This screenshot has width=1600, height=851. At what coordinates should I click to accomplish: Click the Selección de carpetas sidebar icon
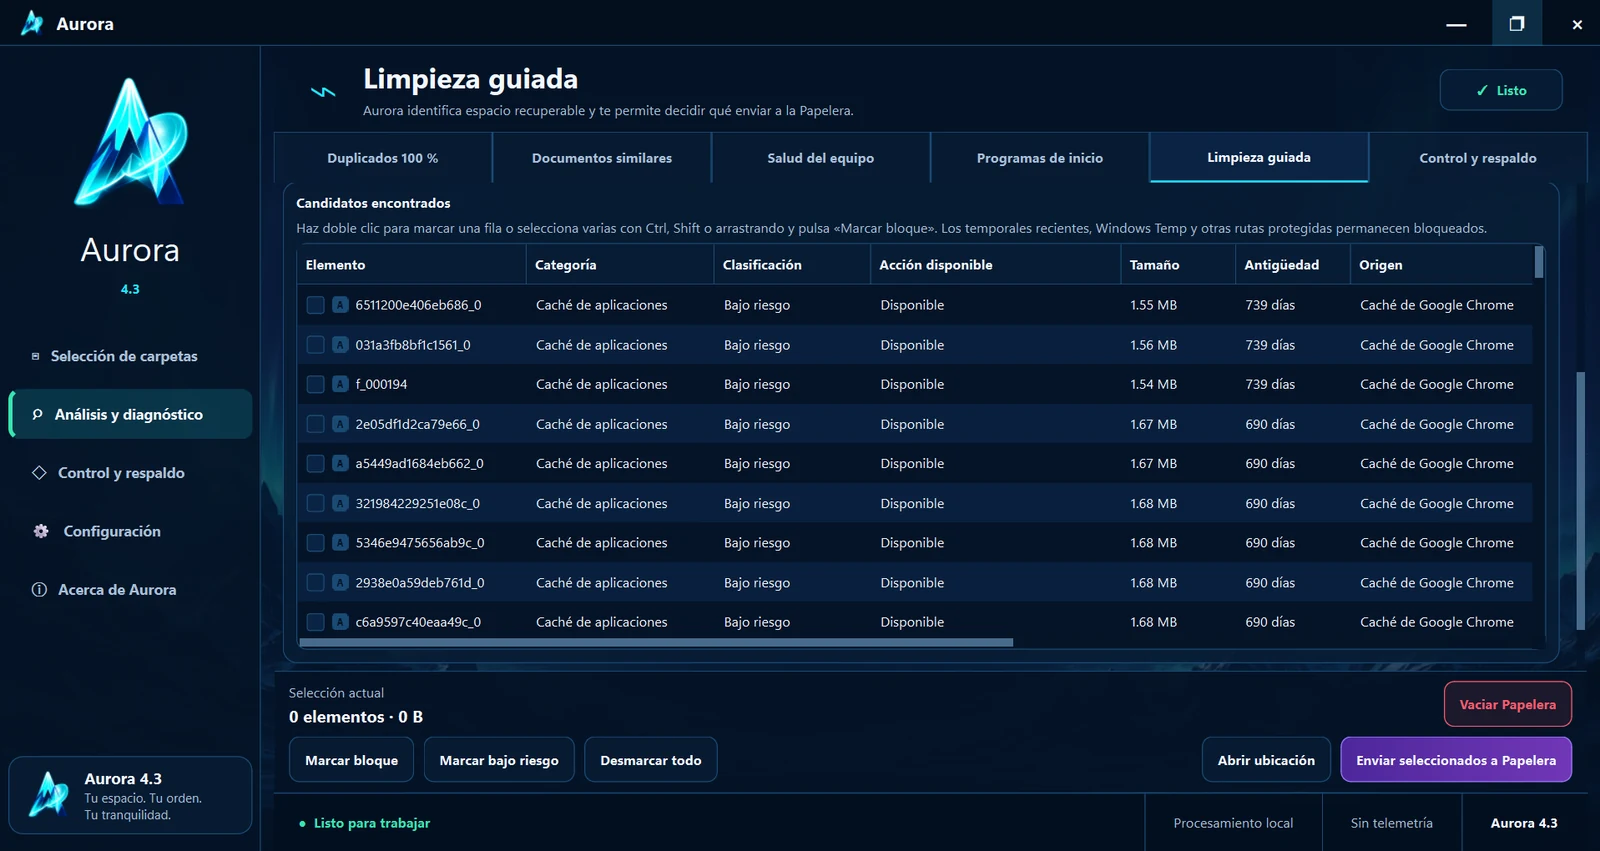tap(36, 356)
